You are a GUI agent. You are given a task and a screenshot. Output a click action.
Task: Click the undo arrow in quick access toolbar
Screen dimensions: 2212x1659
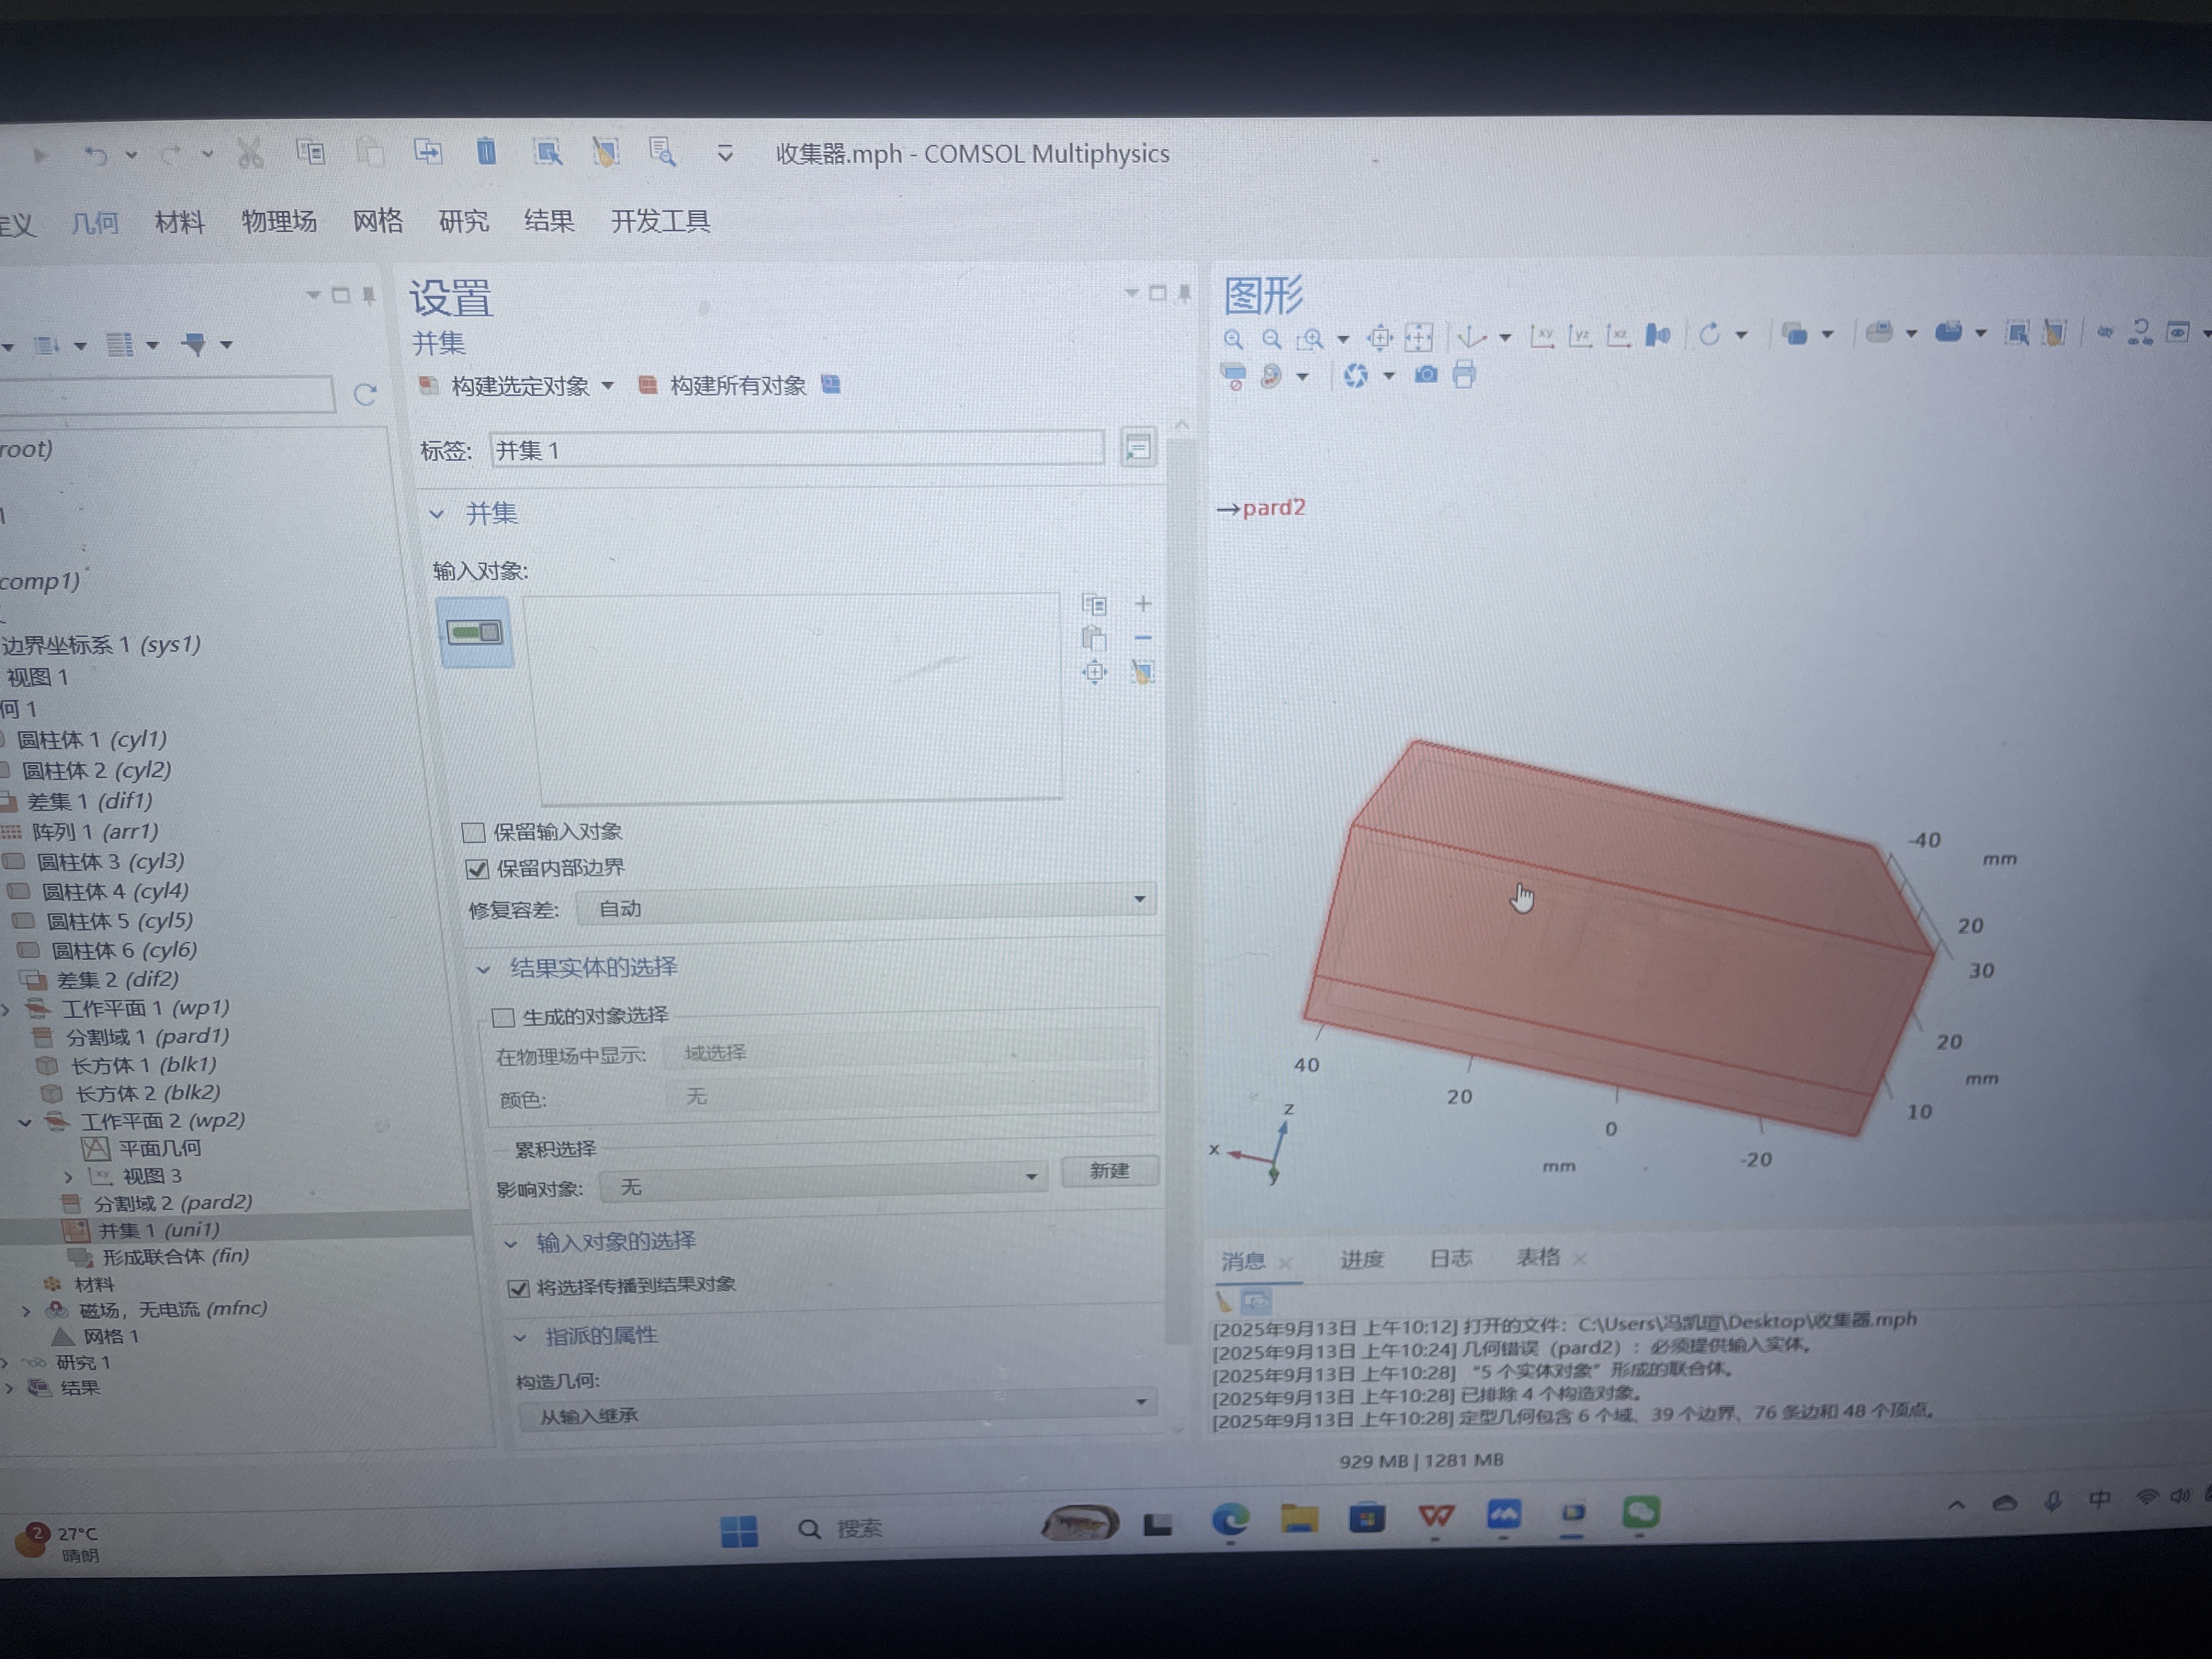click(x=96, y=155)
